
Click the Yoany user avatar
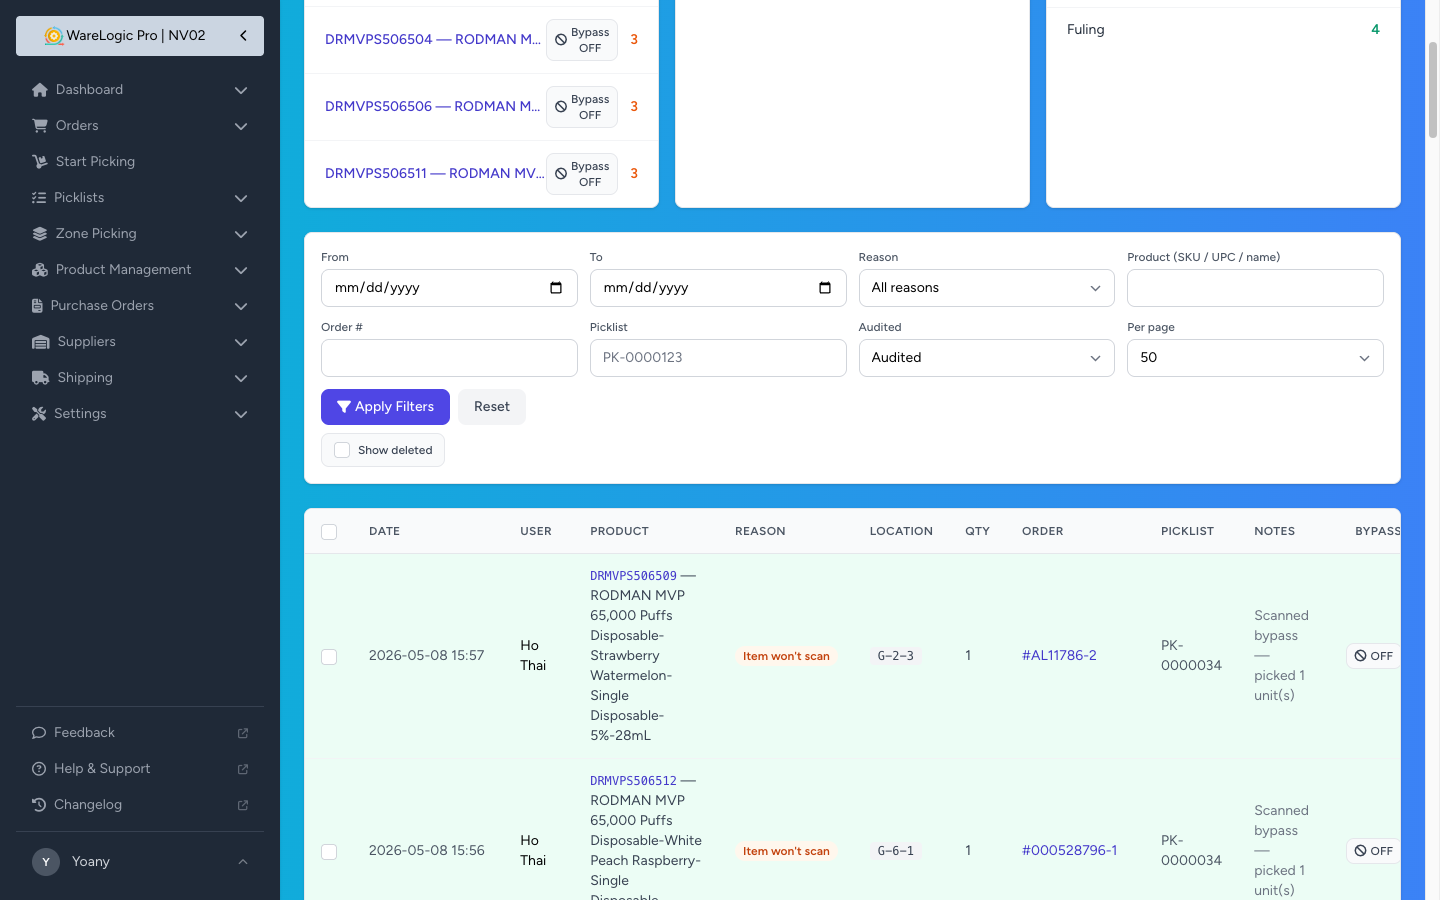coord(46,862)
